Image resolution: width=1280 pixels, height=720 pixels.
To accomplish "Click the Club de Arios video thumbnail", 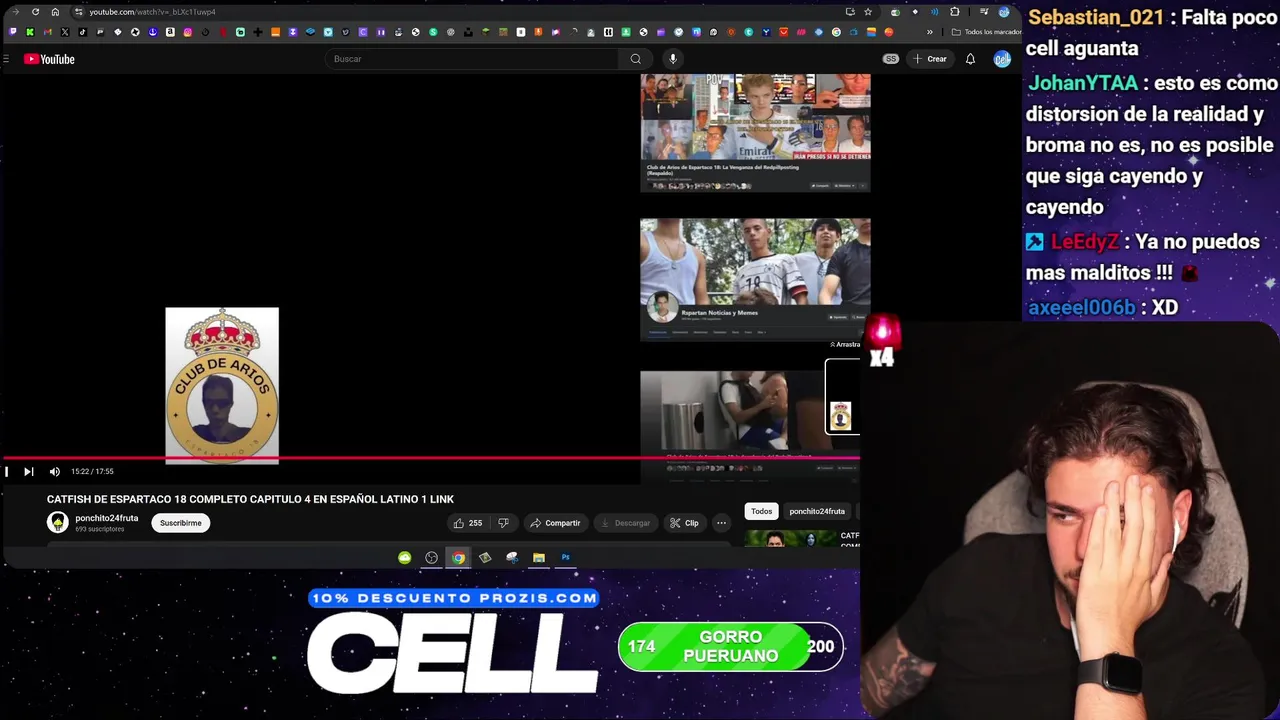I will tap(755, 132).
